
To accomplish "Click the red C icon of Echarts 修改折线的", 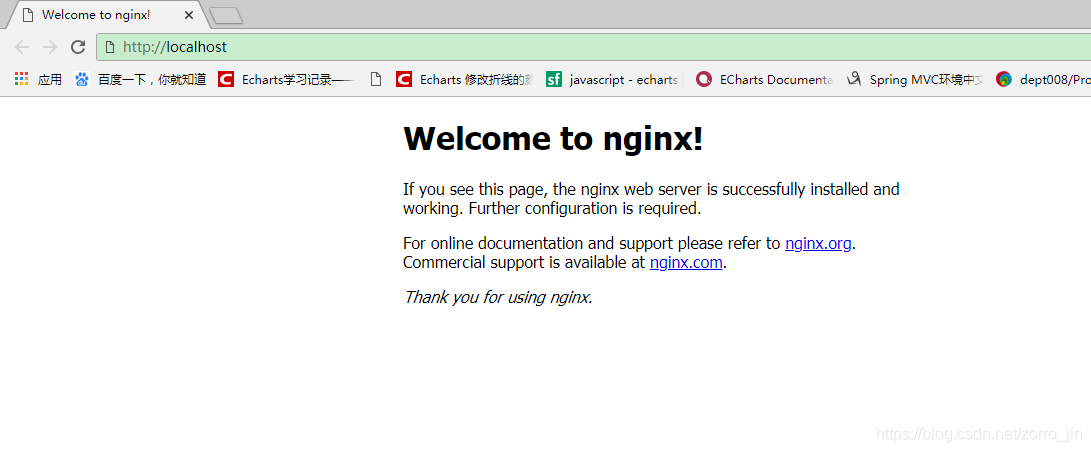I will click(404, 79).
